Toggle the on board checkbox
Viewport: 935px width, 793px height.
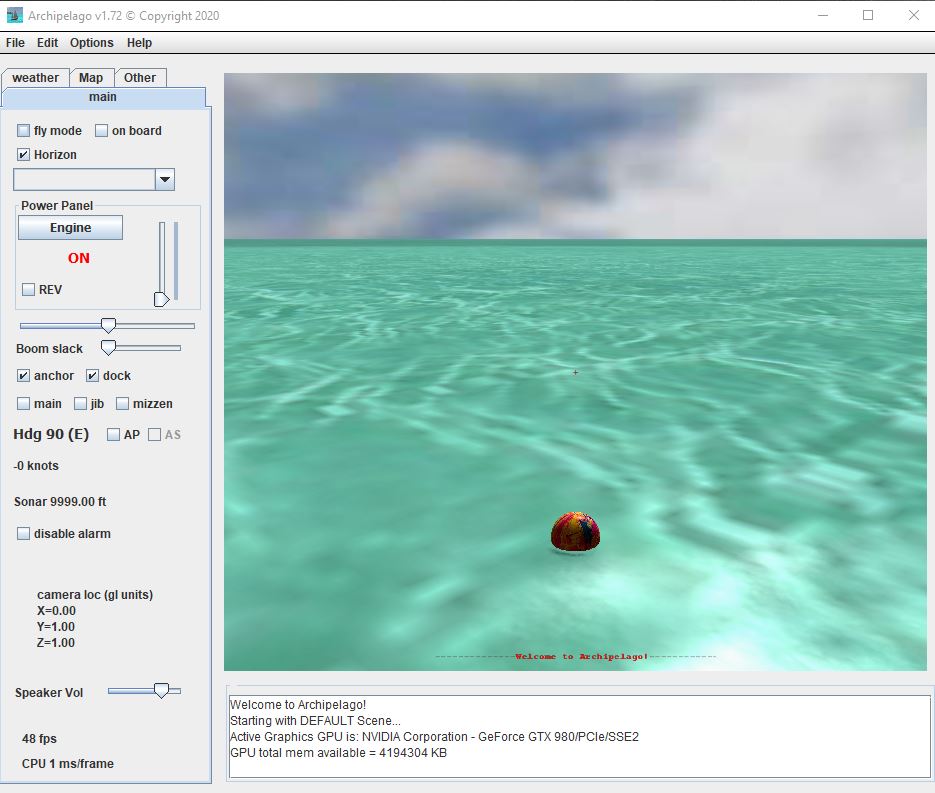click(x=102, y=131)
